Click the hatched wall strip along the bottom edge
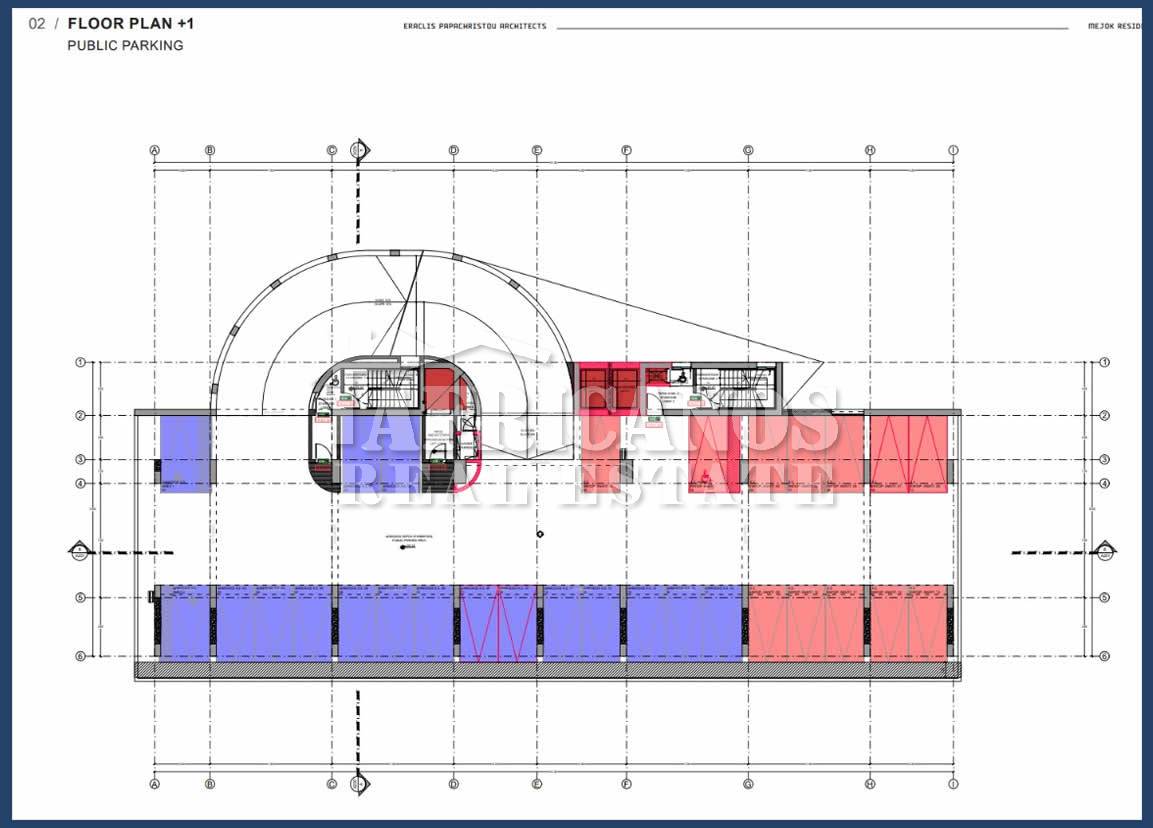The width and height of the screenshot is (1153, 828). [x=548, y=669]
